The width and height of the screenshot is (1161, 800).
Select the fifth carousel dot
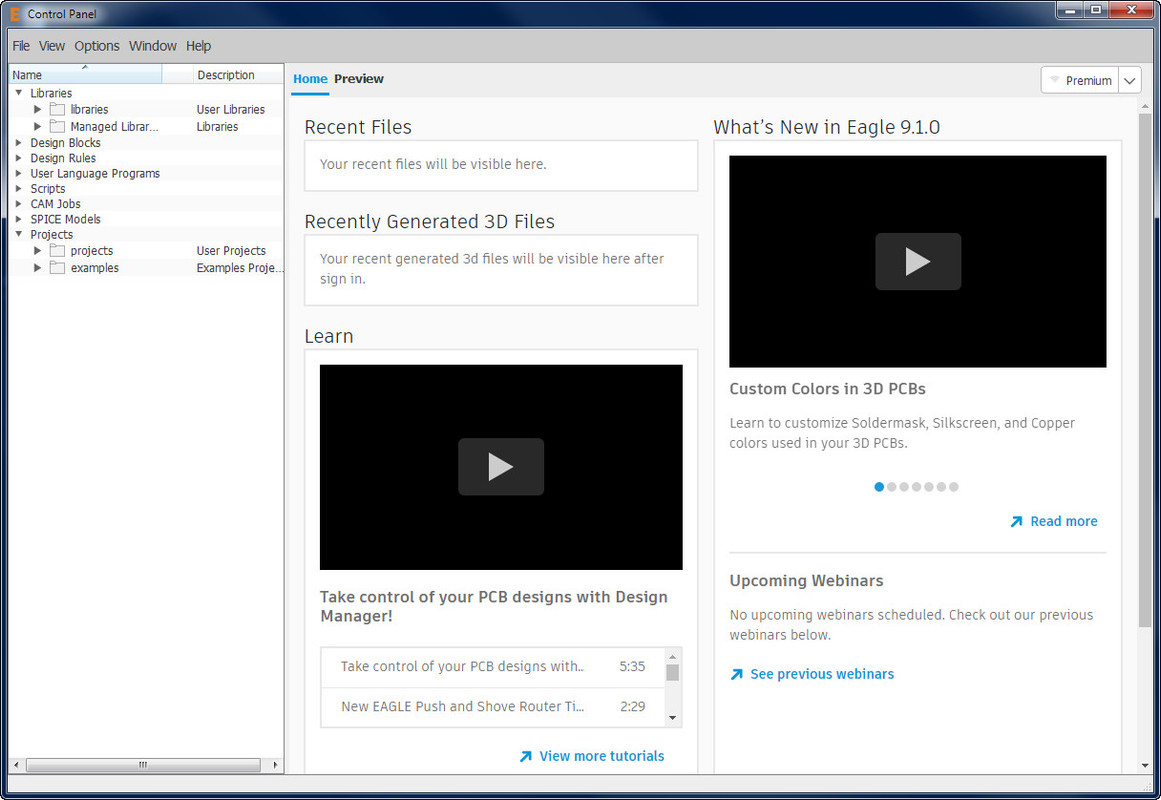click(929, 487)
